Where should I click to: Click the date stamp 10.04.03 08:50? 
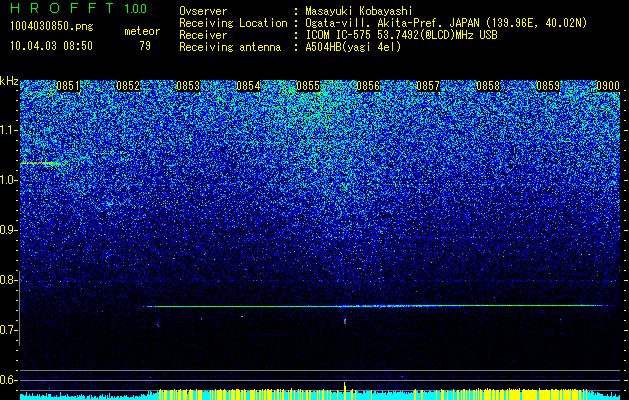pyautogui.click(x=51, y=46)
